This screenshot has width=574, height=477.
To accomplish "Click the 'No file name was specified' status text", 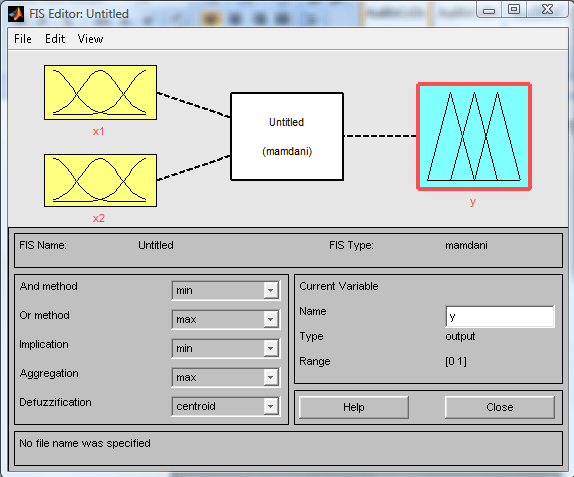I will [x=85, y=443].
